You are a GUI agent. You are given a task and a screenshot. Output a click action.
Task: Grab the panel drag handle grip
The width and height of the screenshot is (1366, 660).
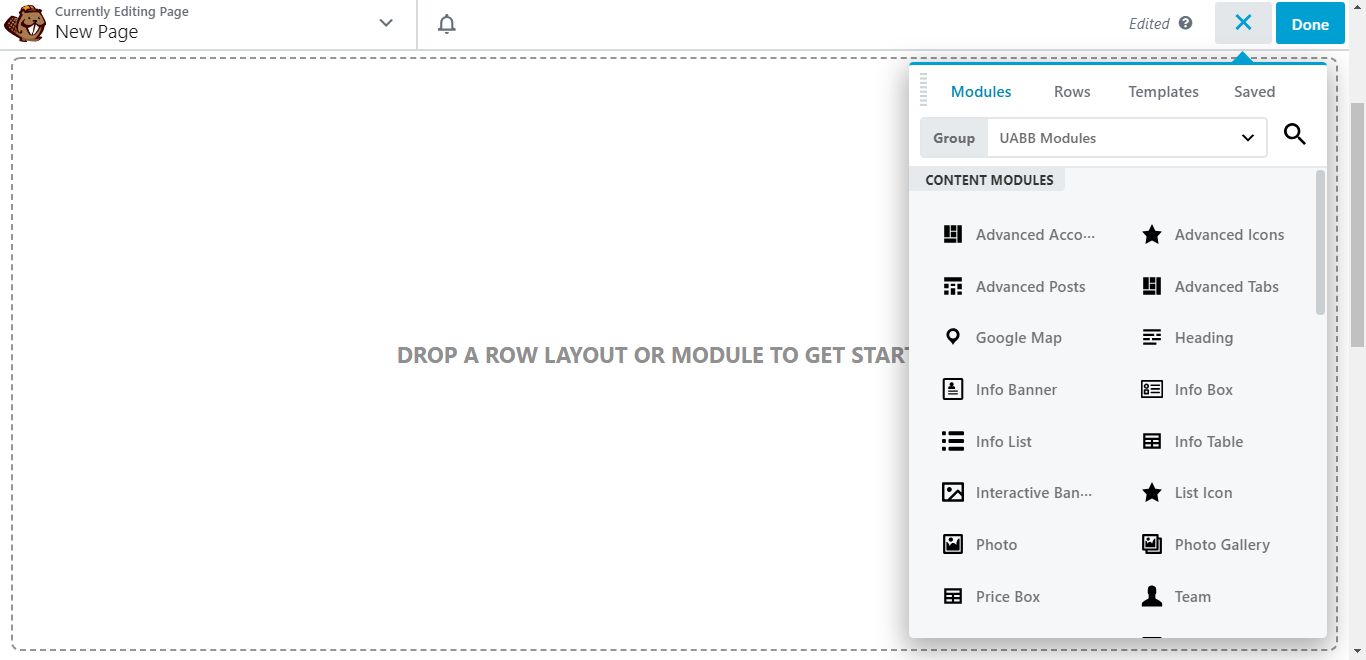point(924,90)
